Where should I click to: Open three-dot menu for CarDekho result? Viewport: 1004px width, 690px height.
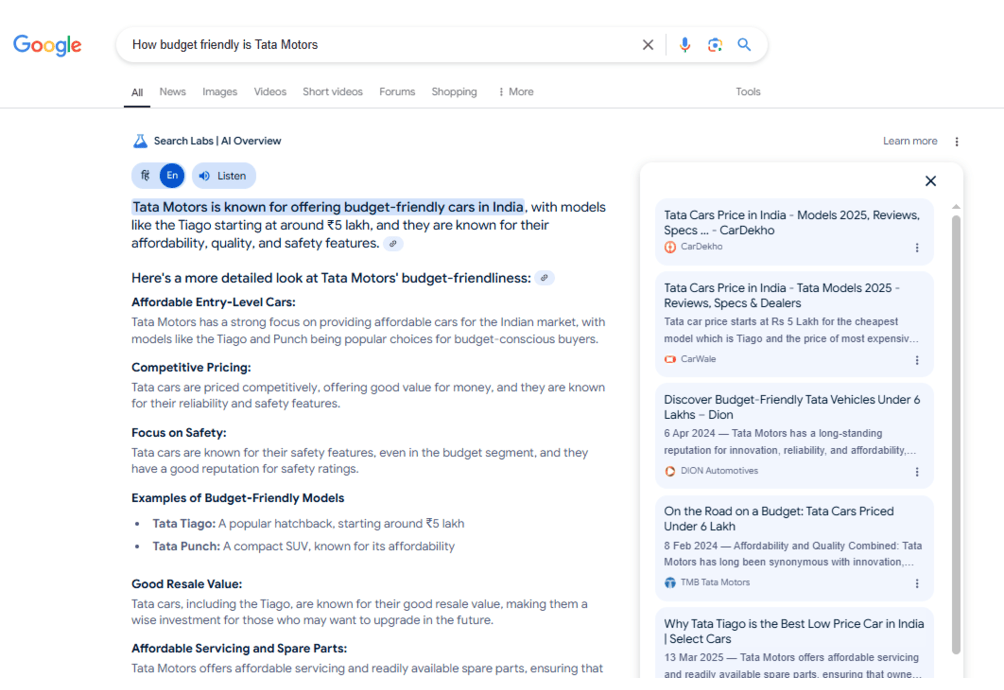pyautogui.click(x=917, y=248)
